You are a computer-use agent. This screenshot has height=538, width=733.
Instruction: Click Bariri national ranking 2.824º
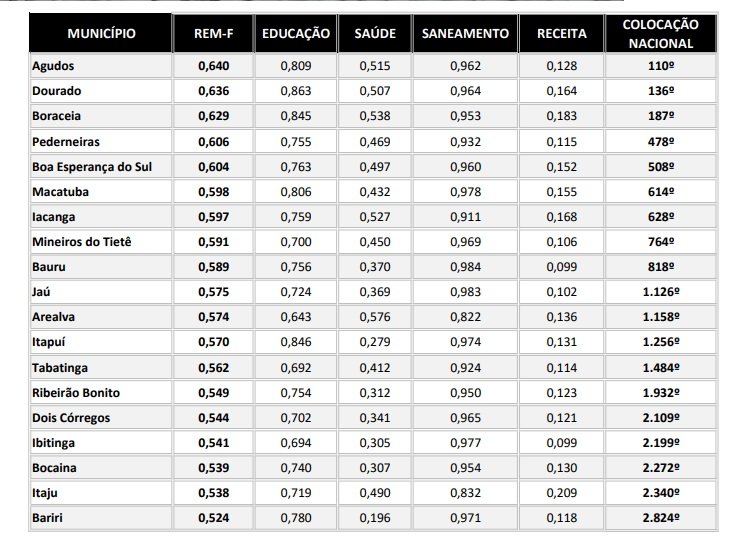point(661,518)
